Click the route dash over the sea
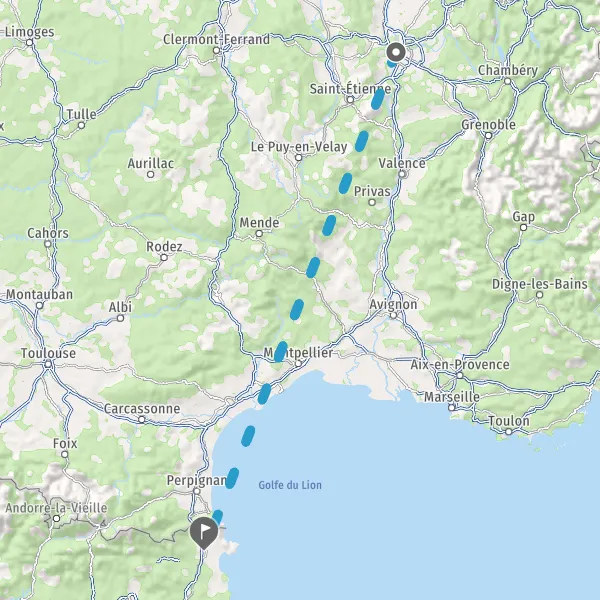The image size is (600, 600). tap(248, 436)
